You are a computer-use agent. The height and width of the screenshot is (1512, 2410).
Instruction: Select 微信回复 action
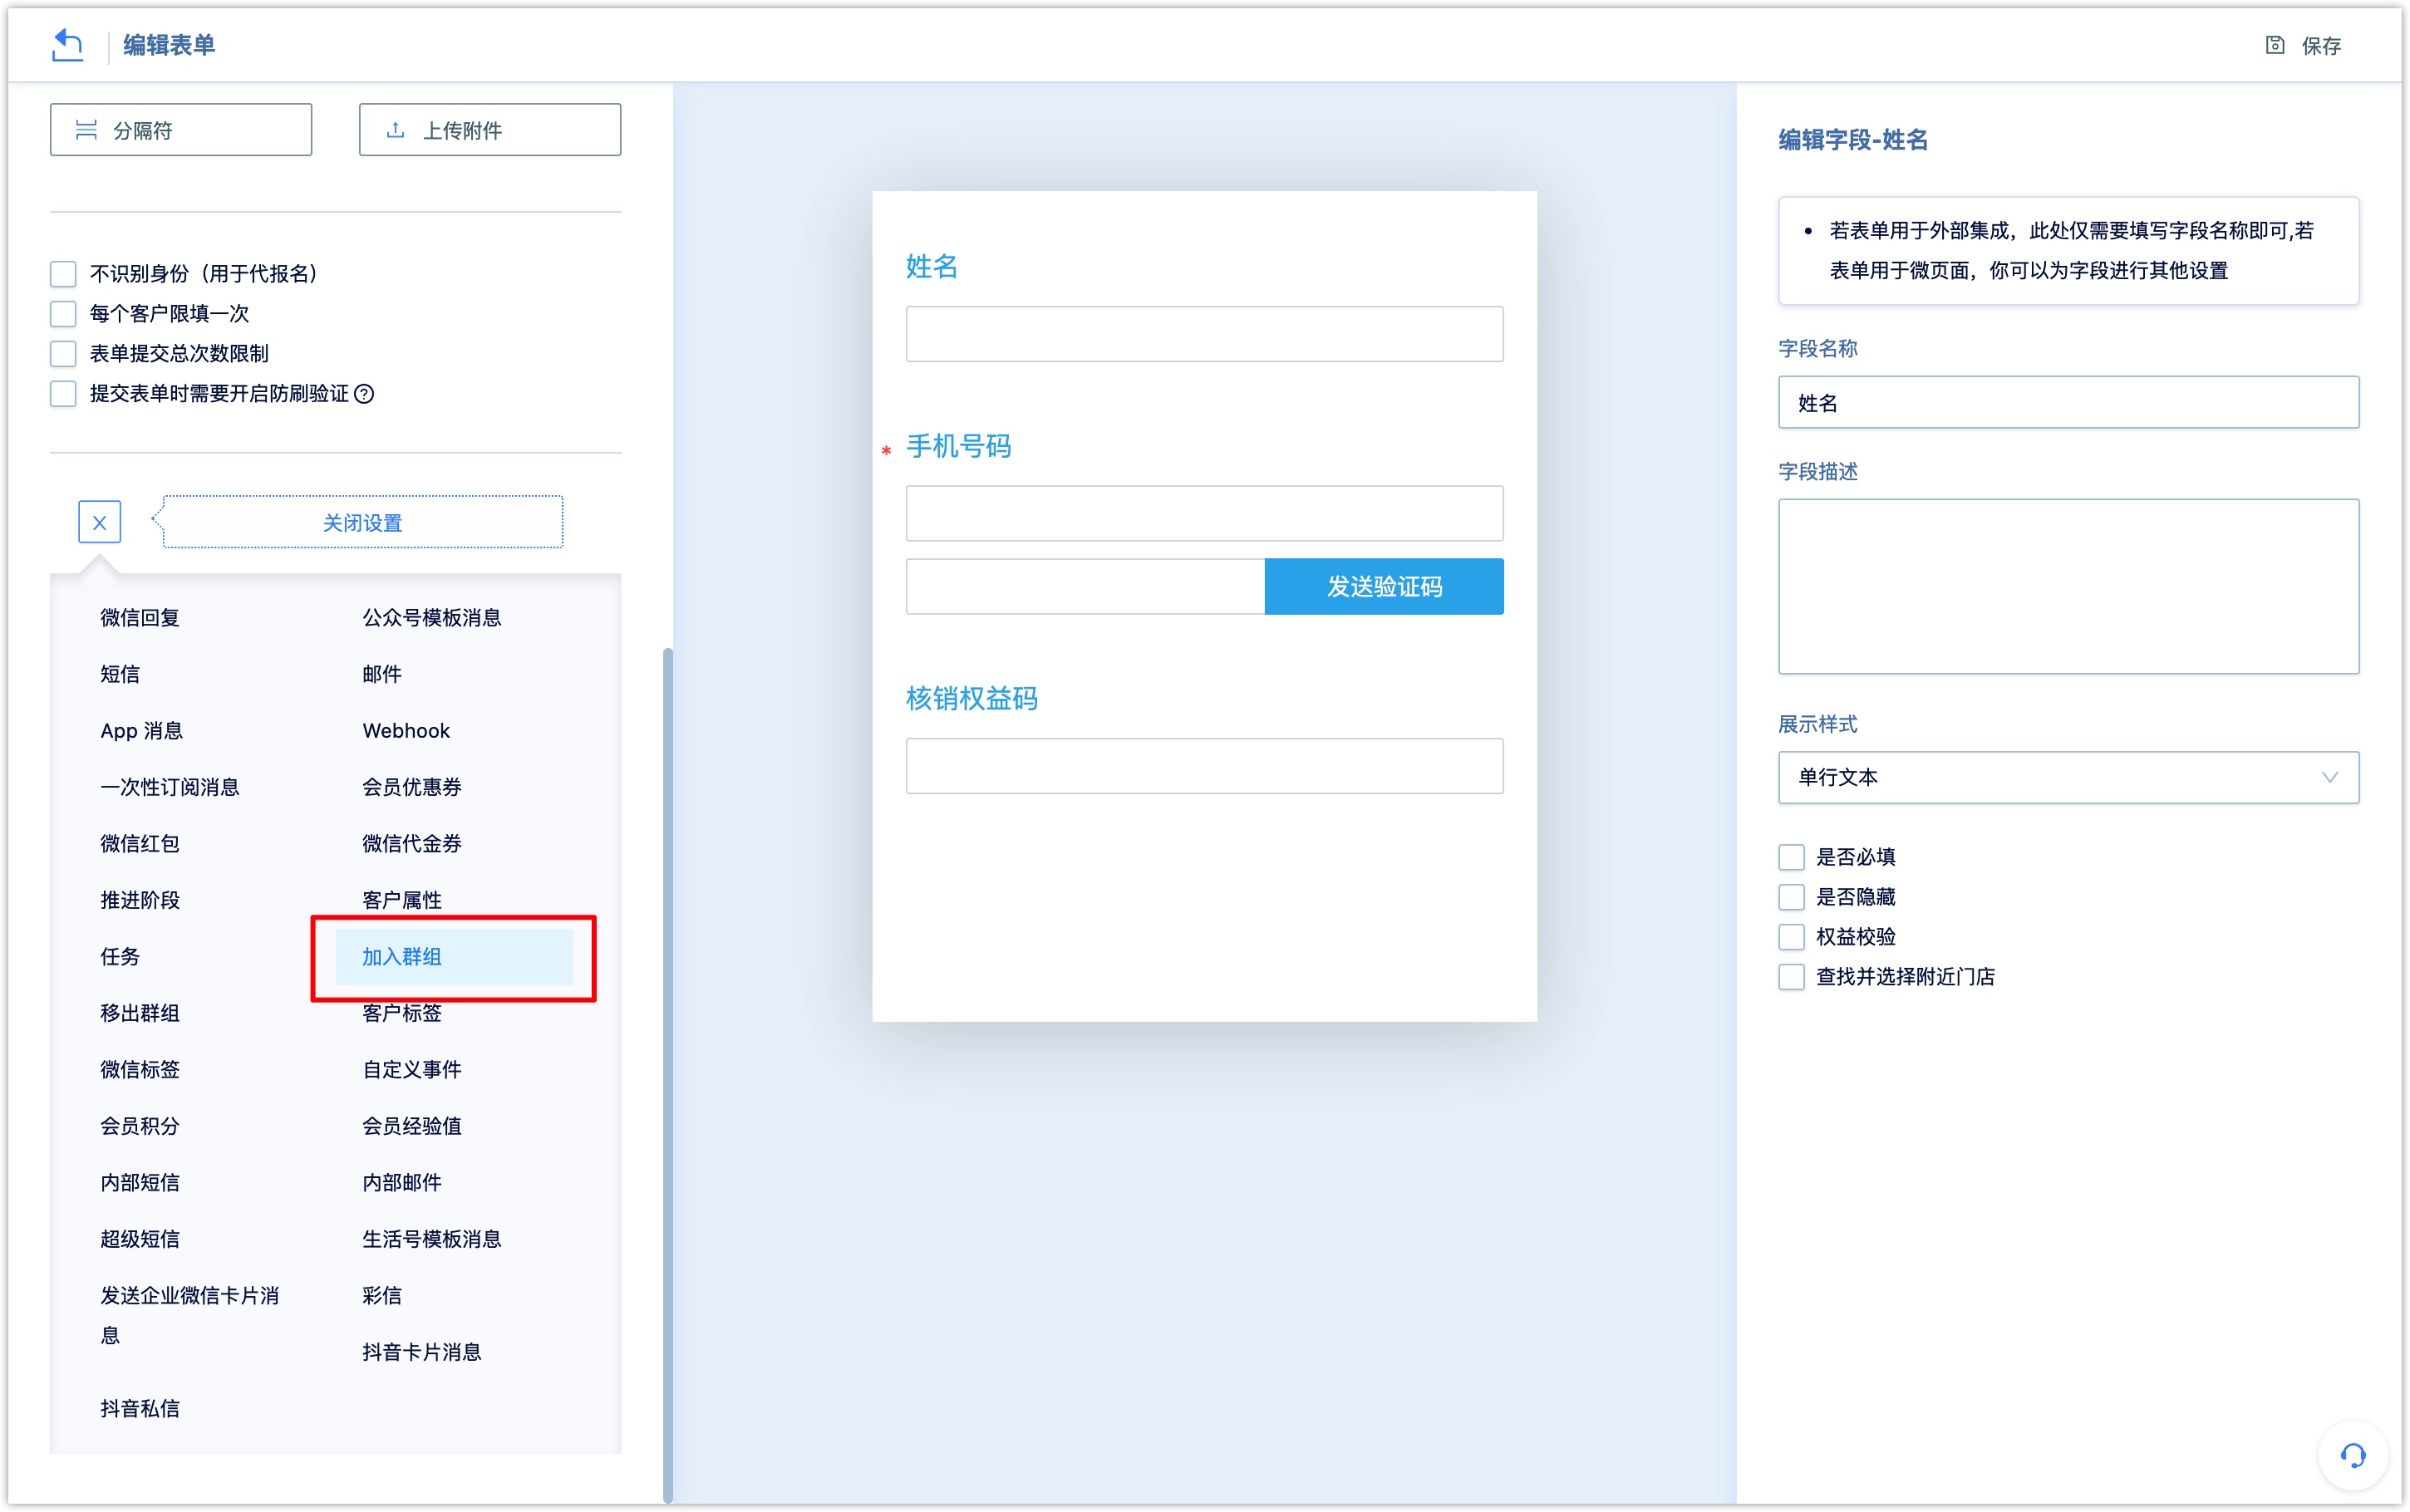coord(140,618)
